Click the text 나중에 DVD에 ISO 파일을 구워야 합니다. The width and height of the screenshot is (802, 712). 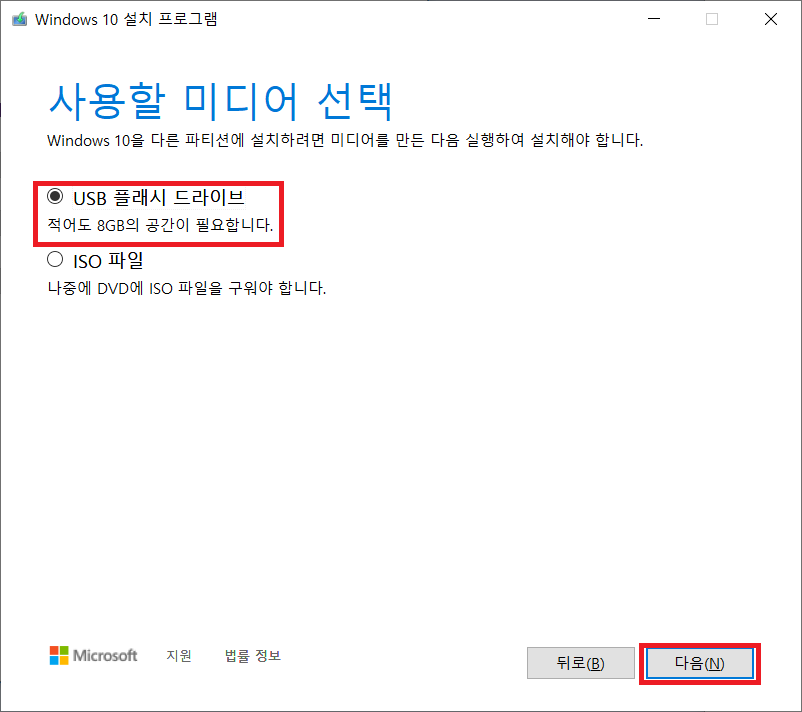[187, 288]
